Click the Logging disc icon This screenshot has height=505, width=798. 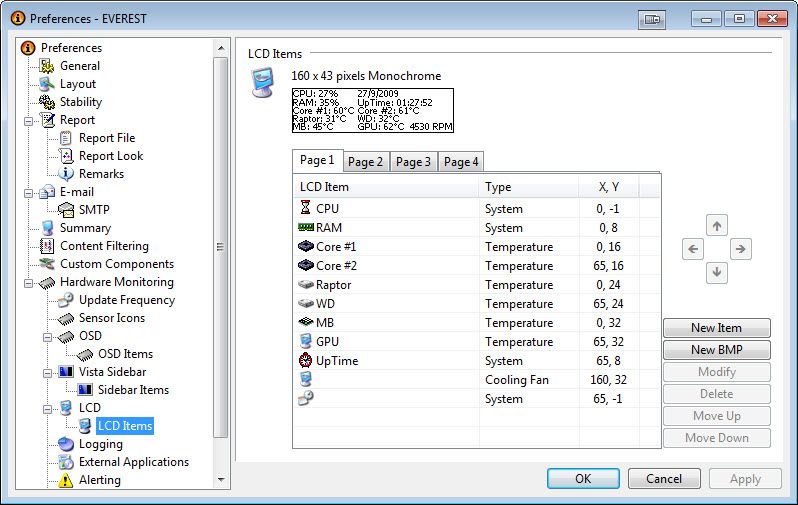66,444
